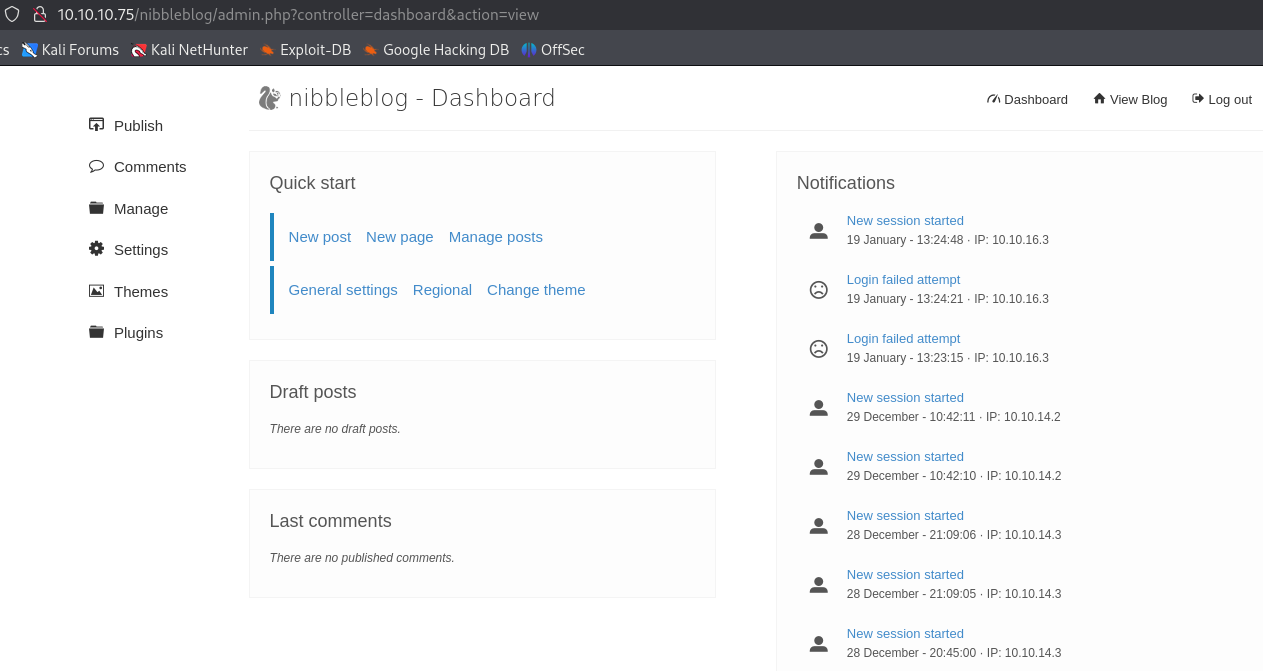This screenshot has height=671, width=1263.
Task: Click the browser shield security icon
Action: (12, 15)
